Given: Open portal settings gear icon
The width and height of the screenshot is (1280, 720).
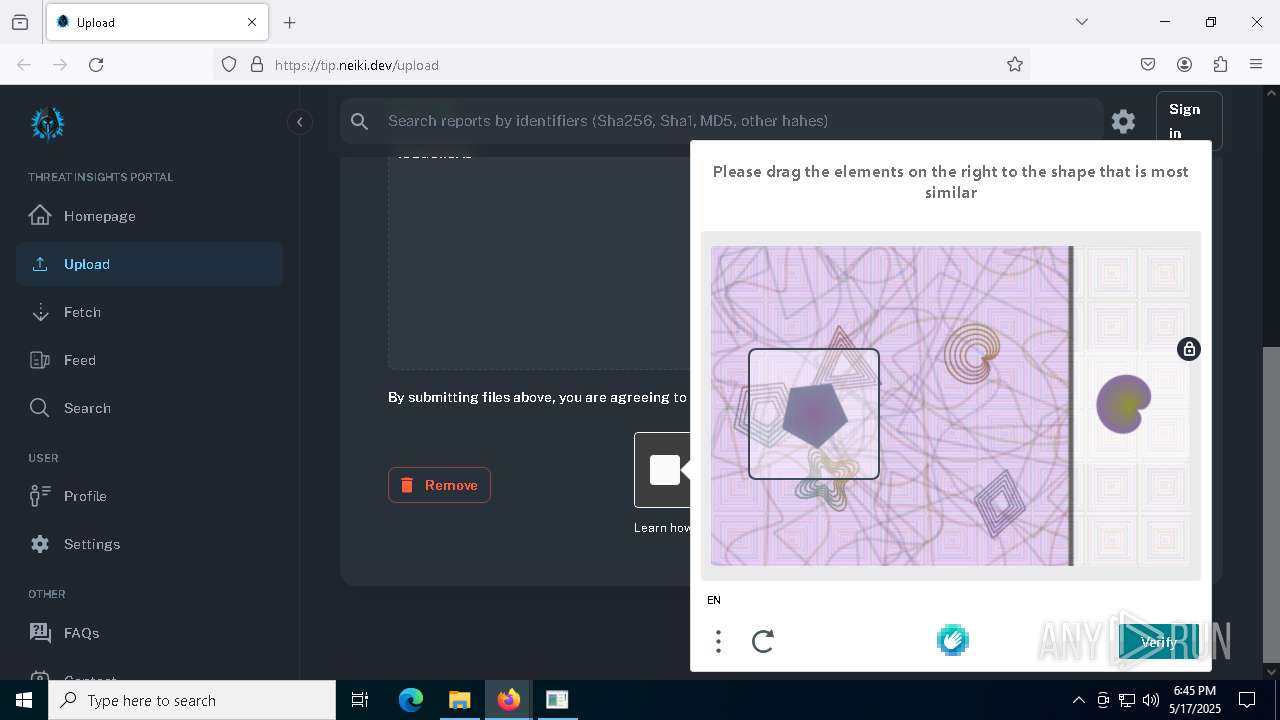Looking at the screenshot, I should 1123,122.
